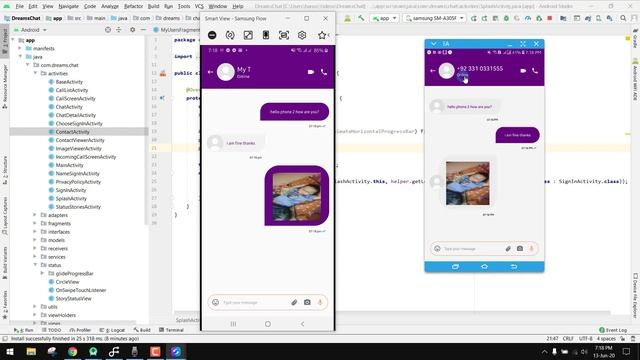Open emoji picker in Smart View message bar
This screenshot has height=360, width=640.
click(216, 302)
